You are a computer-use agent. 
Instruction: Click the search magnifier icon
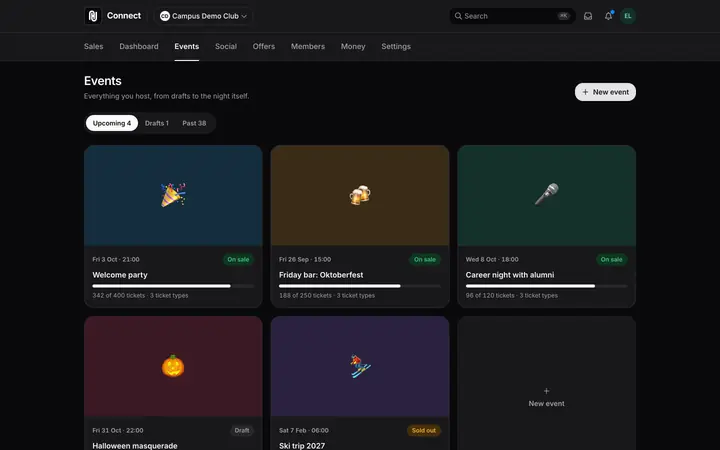point(458,16)
